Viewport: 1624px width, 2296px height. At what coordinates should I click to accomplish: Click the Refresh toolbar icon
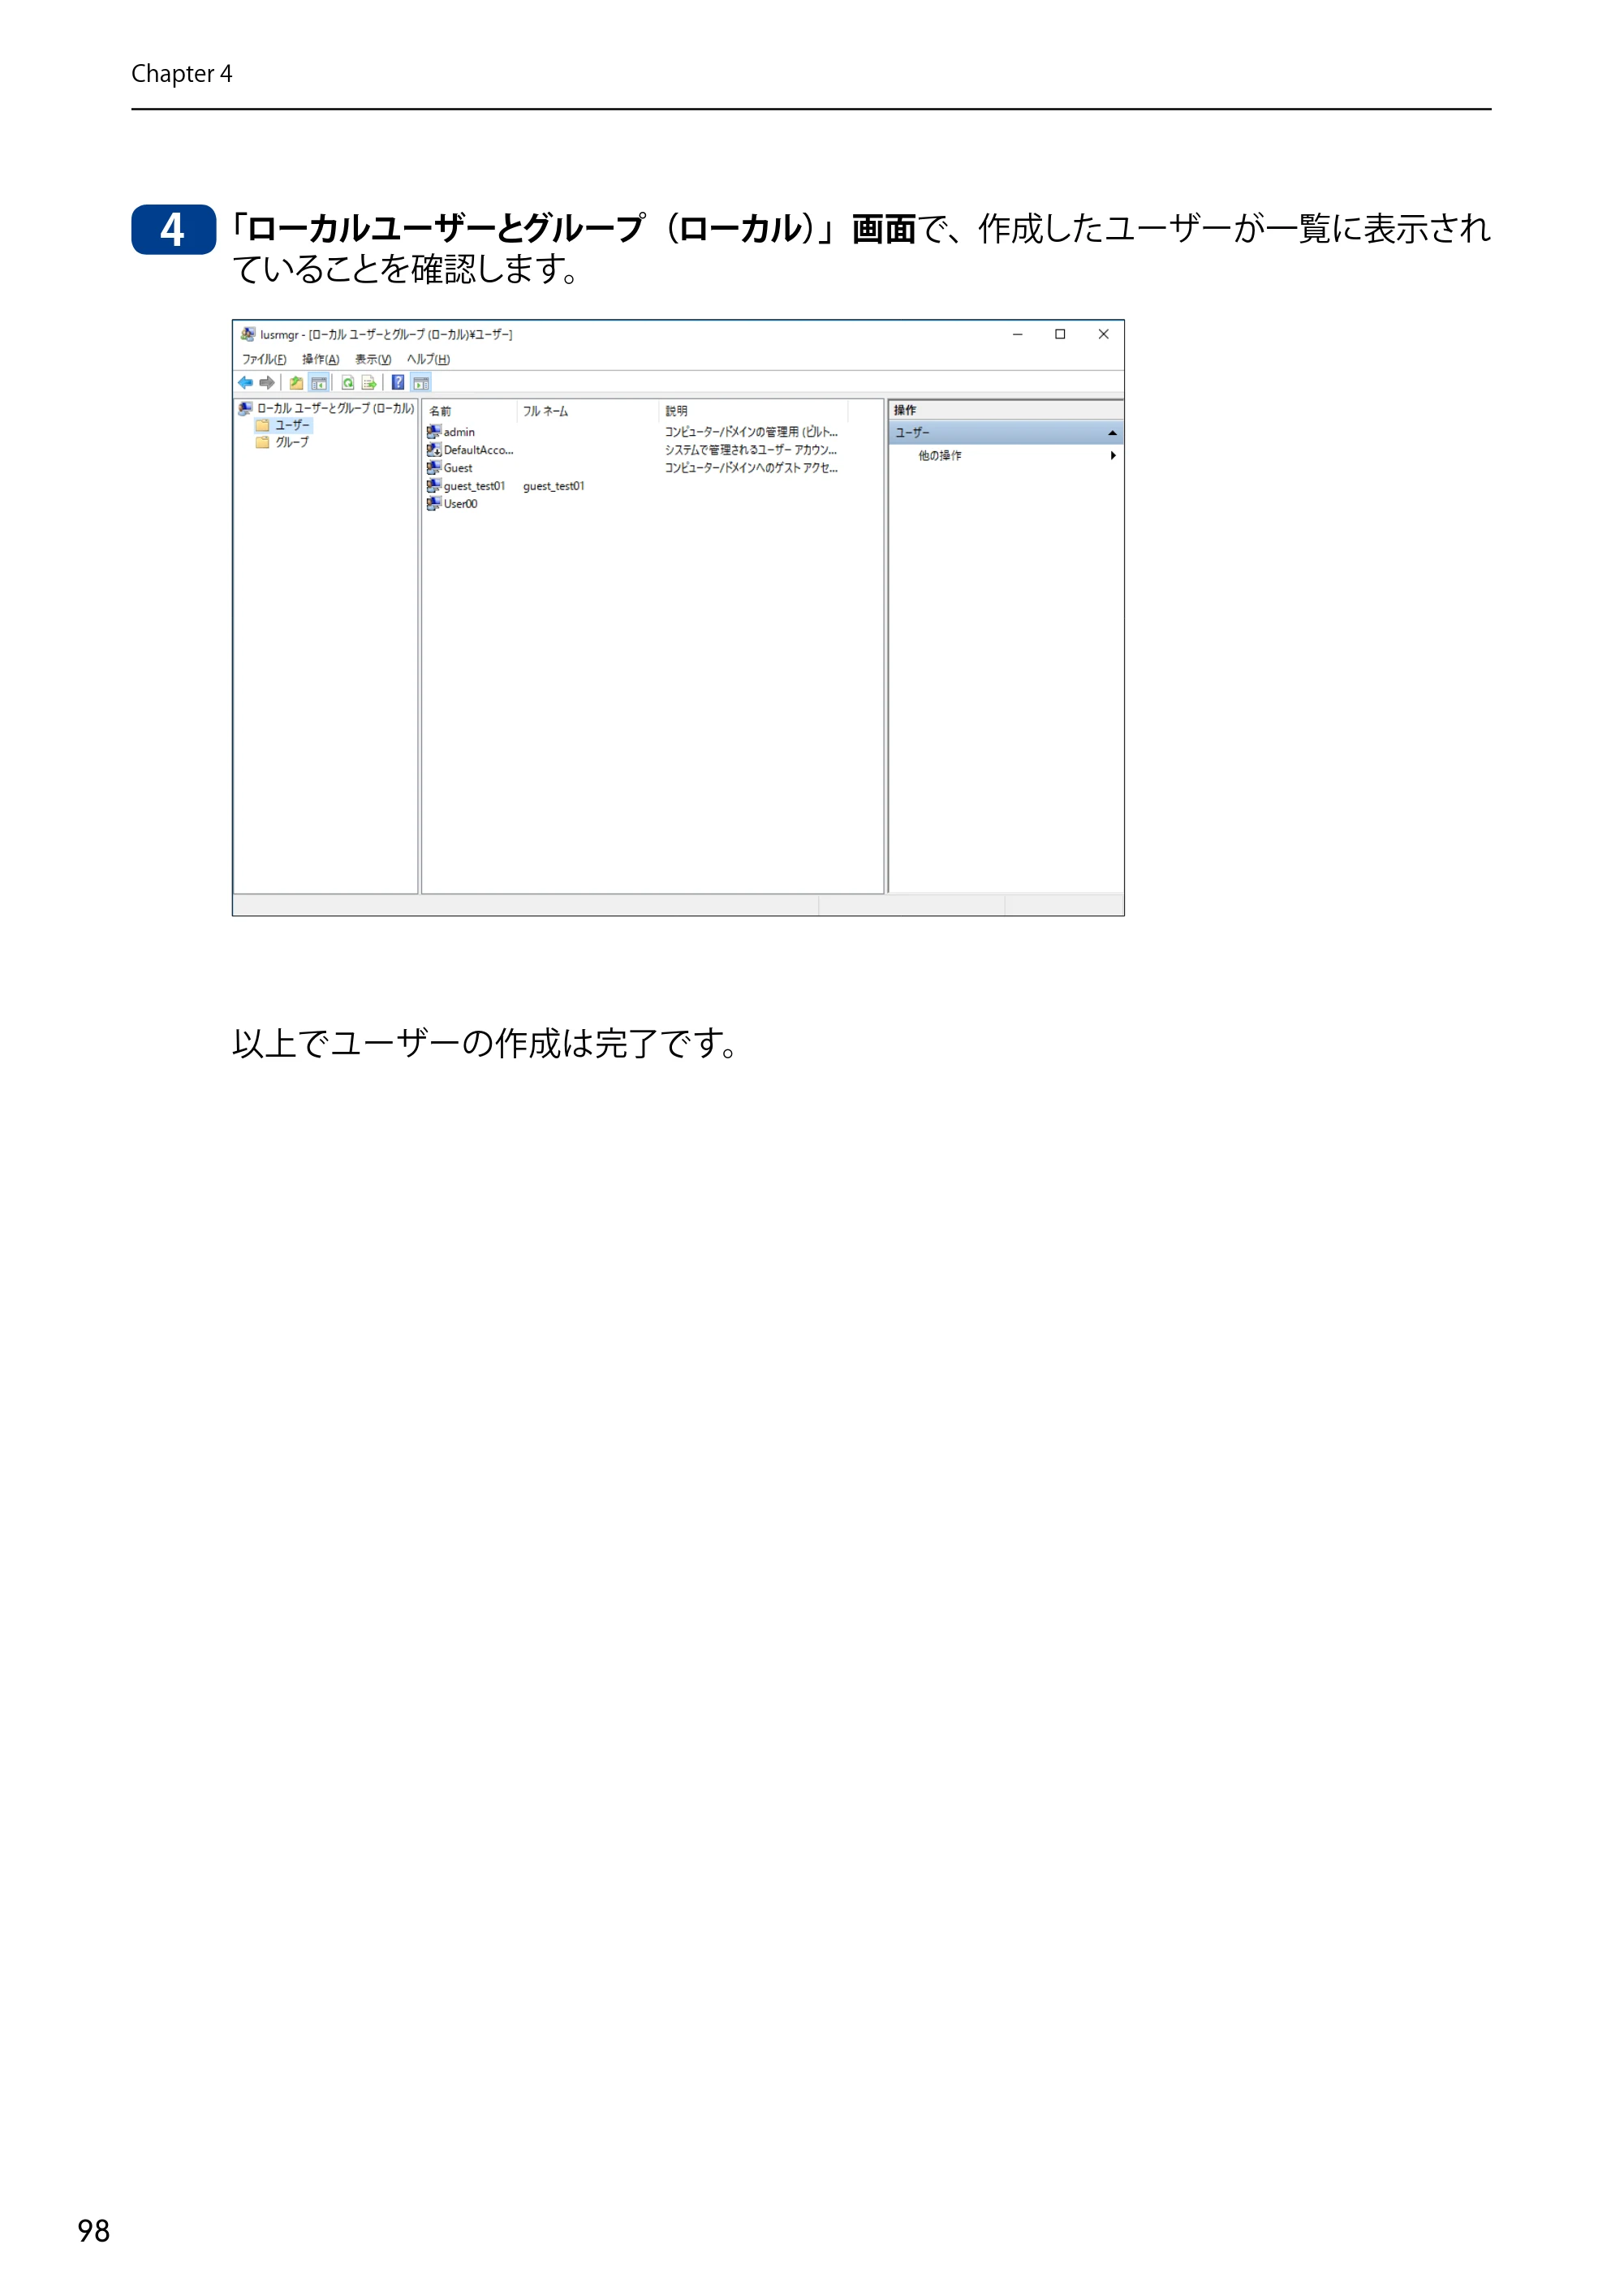(348, 383)
